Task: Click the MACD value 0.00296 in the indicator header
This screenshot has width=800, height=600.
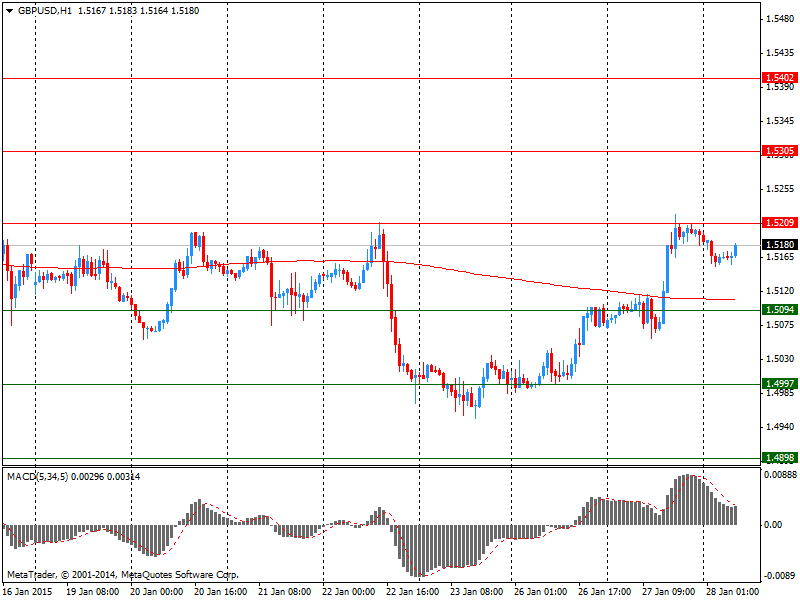Action: [x=87, y=477]
